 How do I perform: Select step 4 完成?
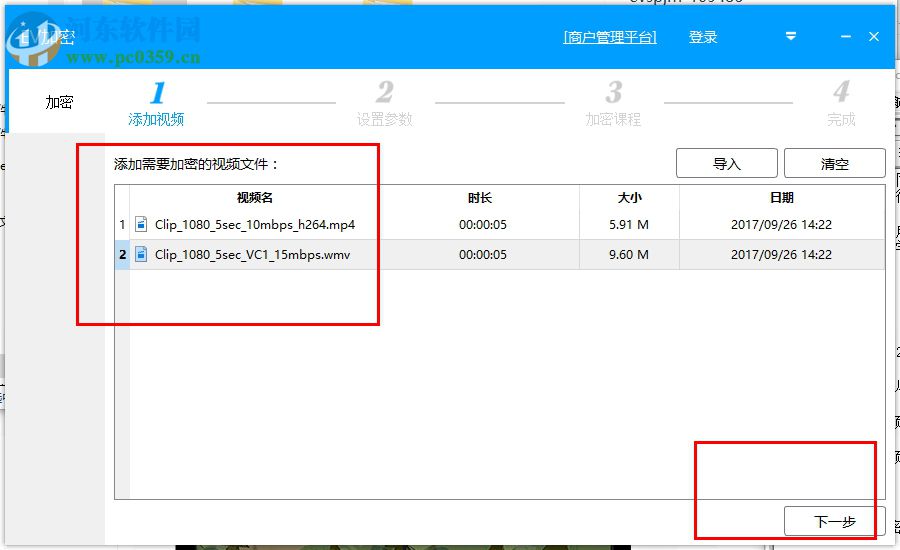841,104
